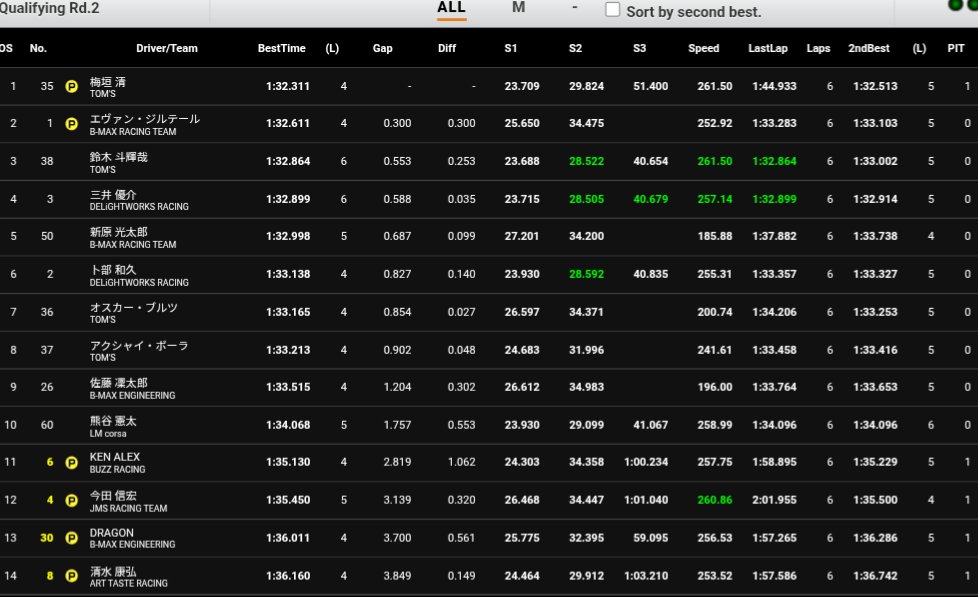The image size is (978, 597).
Task: Click yellow car number 30
Action: (x=47, y=538)
